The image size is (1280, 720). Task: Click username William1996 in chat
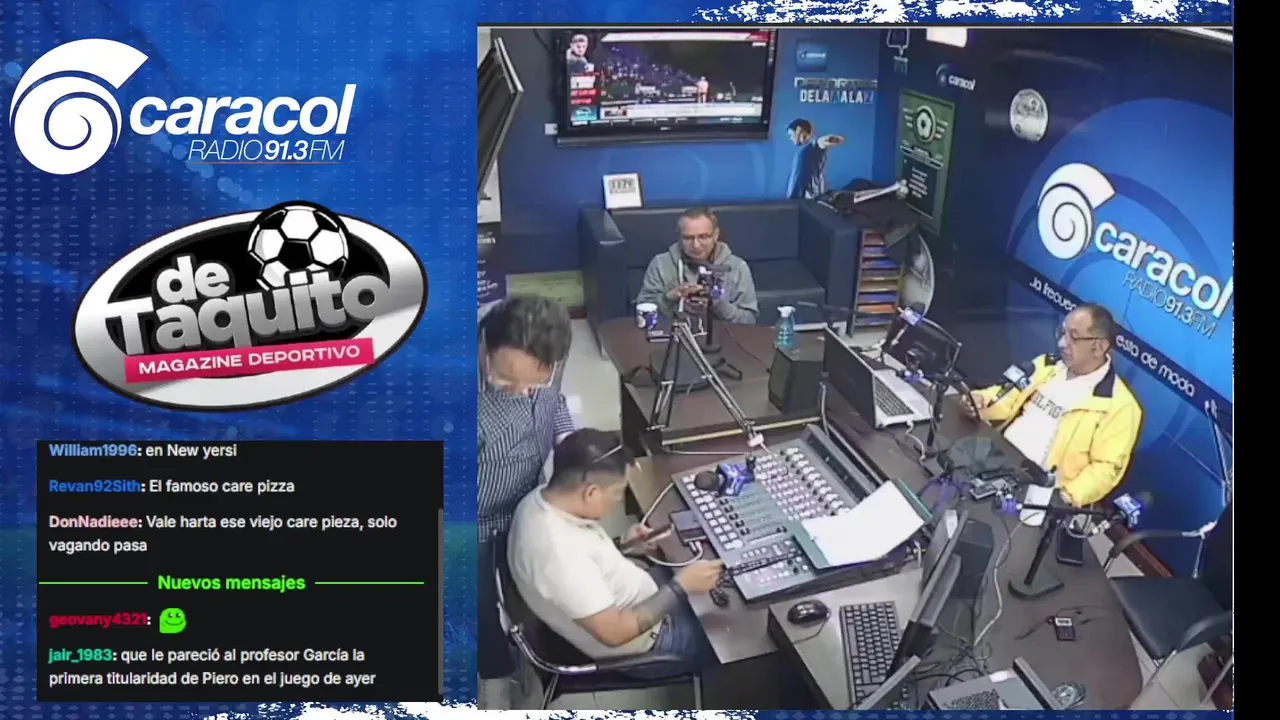coord(93,450)
